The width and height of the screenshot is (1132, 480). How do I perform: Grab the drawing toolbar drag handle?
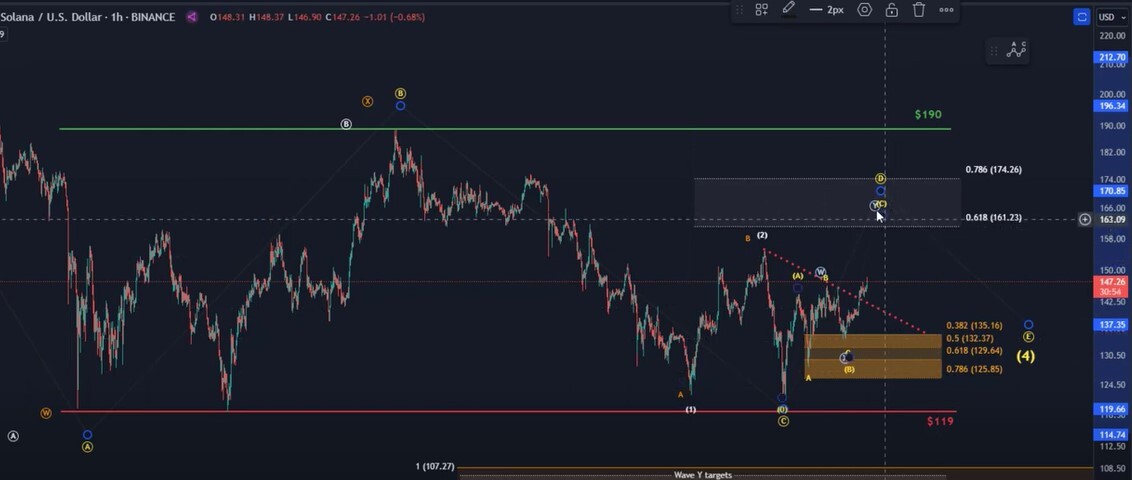(739, 9)
